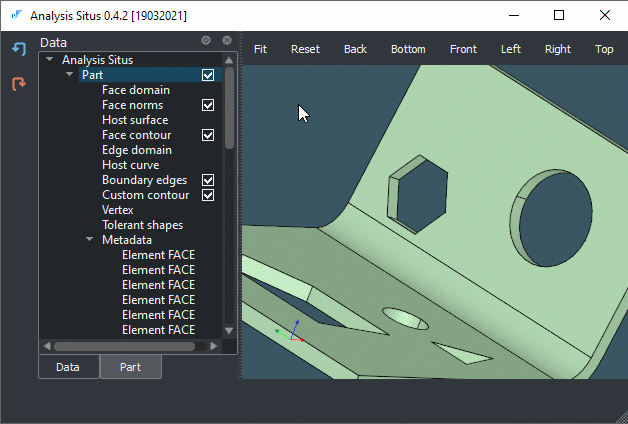Click Reset view button
Viewport: 628px width, 424px height.
click(305, 49)
